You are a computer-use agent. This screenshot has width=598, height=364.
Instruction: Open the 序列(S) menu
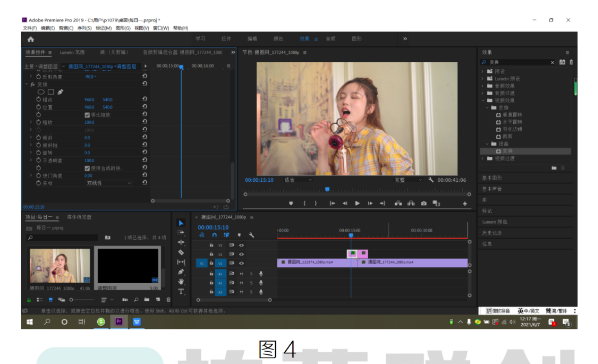coord(84,28)
